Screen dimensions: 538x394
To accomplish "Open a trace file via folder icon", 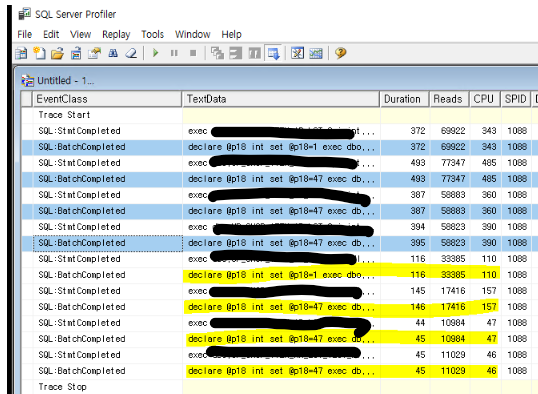I will 58,53.
